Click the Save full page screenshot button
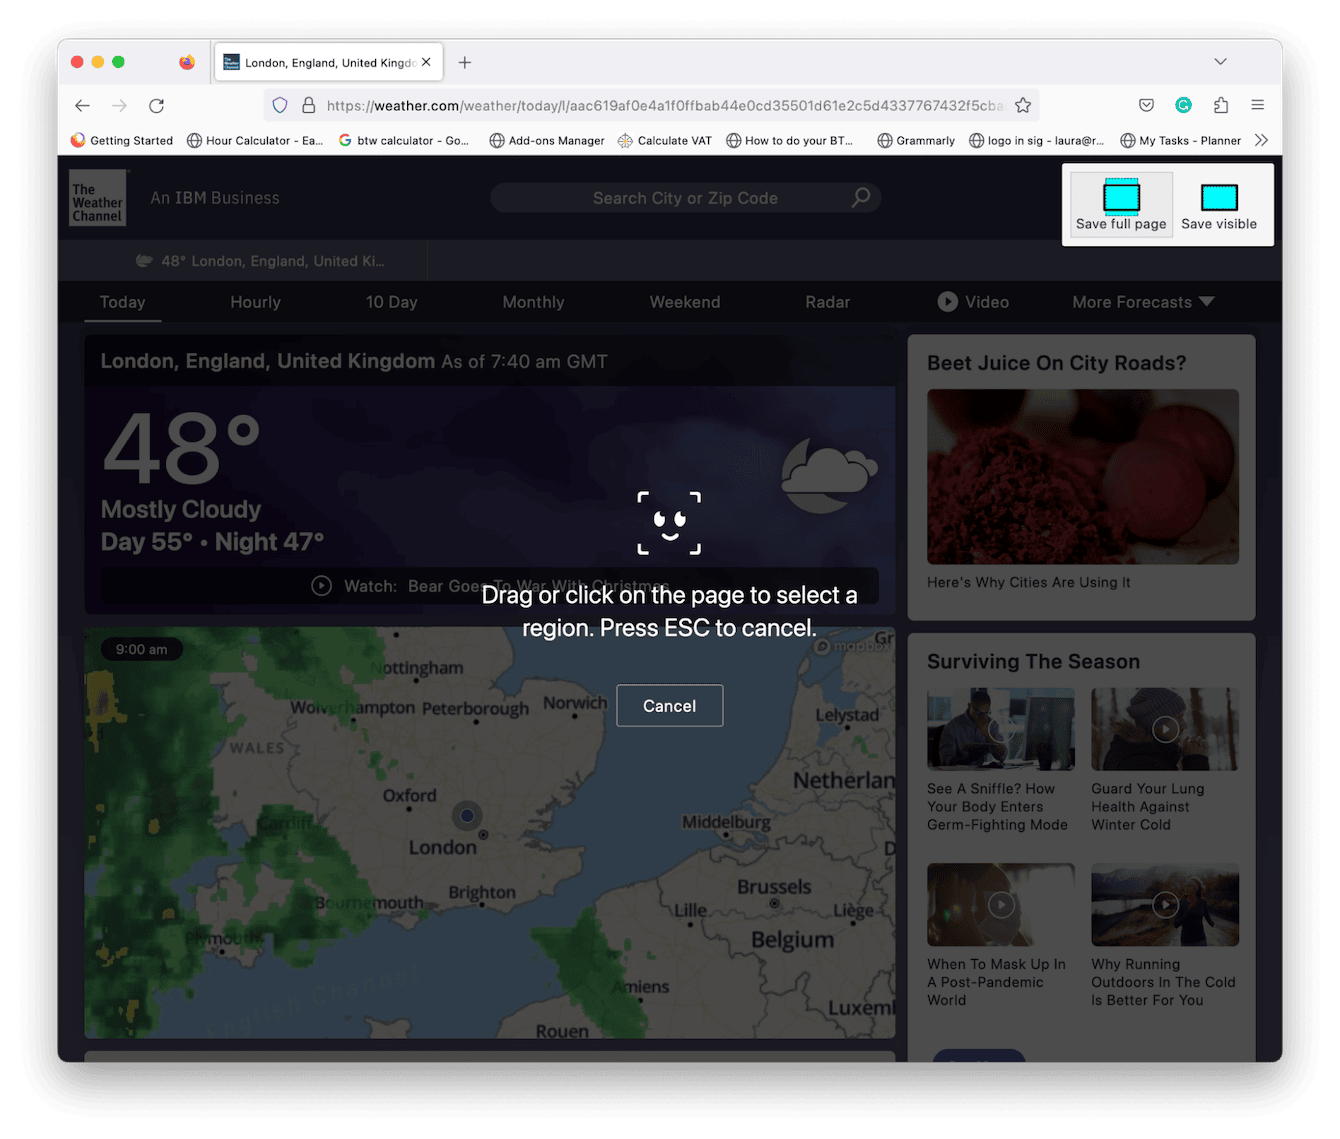 1120,205
